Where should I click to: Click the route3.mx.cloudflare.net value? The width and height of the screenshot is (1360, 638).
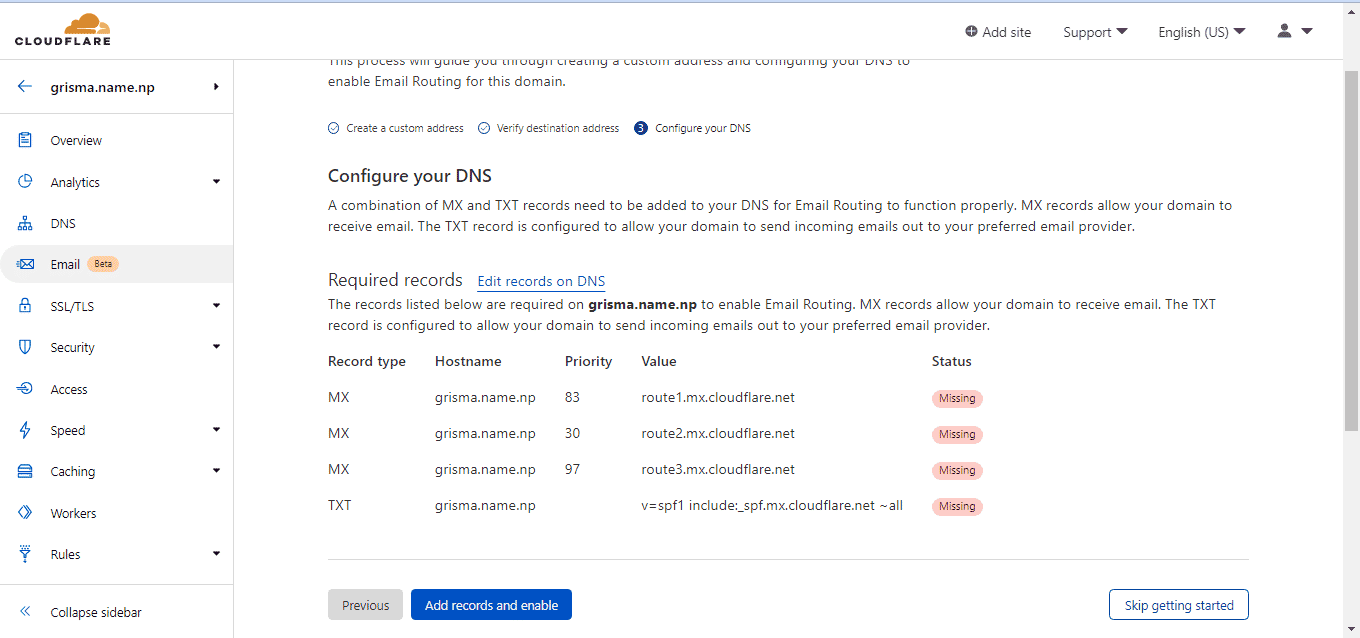click(718, 469)
